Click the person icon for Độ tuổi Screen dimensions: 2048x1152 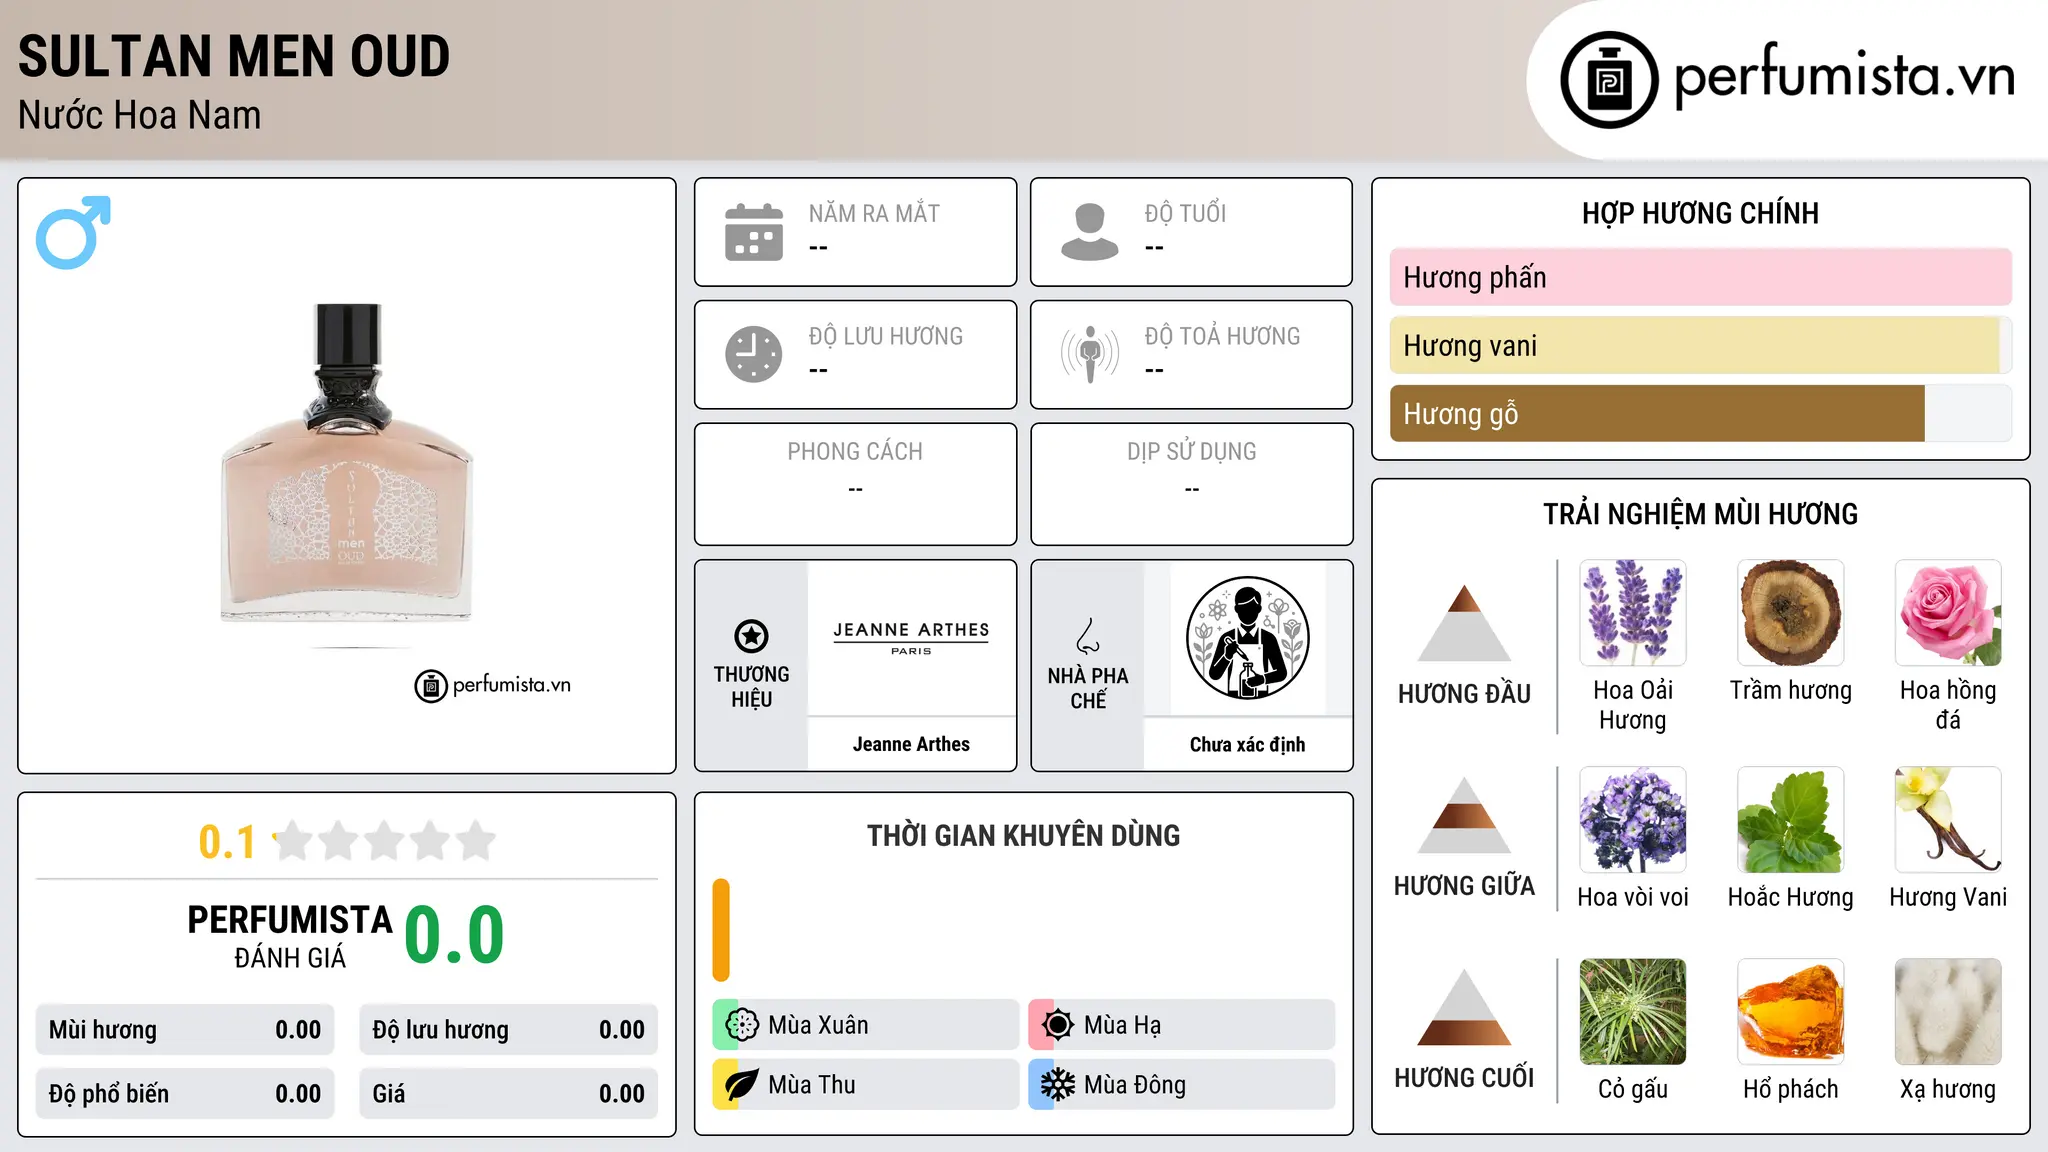pyautogui.click(x=1090, y=232)
